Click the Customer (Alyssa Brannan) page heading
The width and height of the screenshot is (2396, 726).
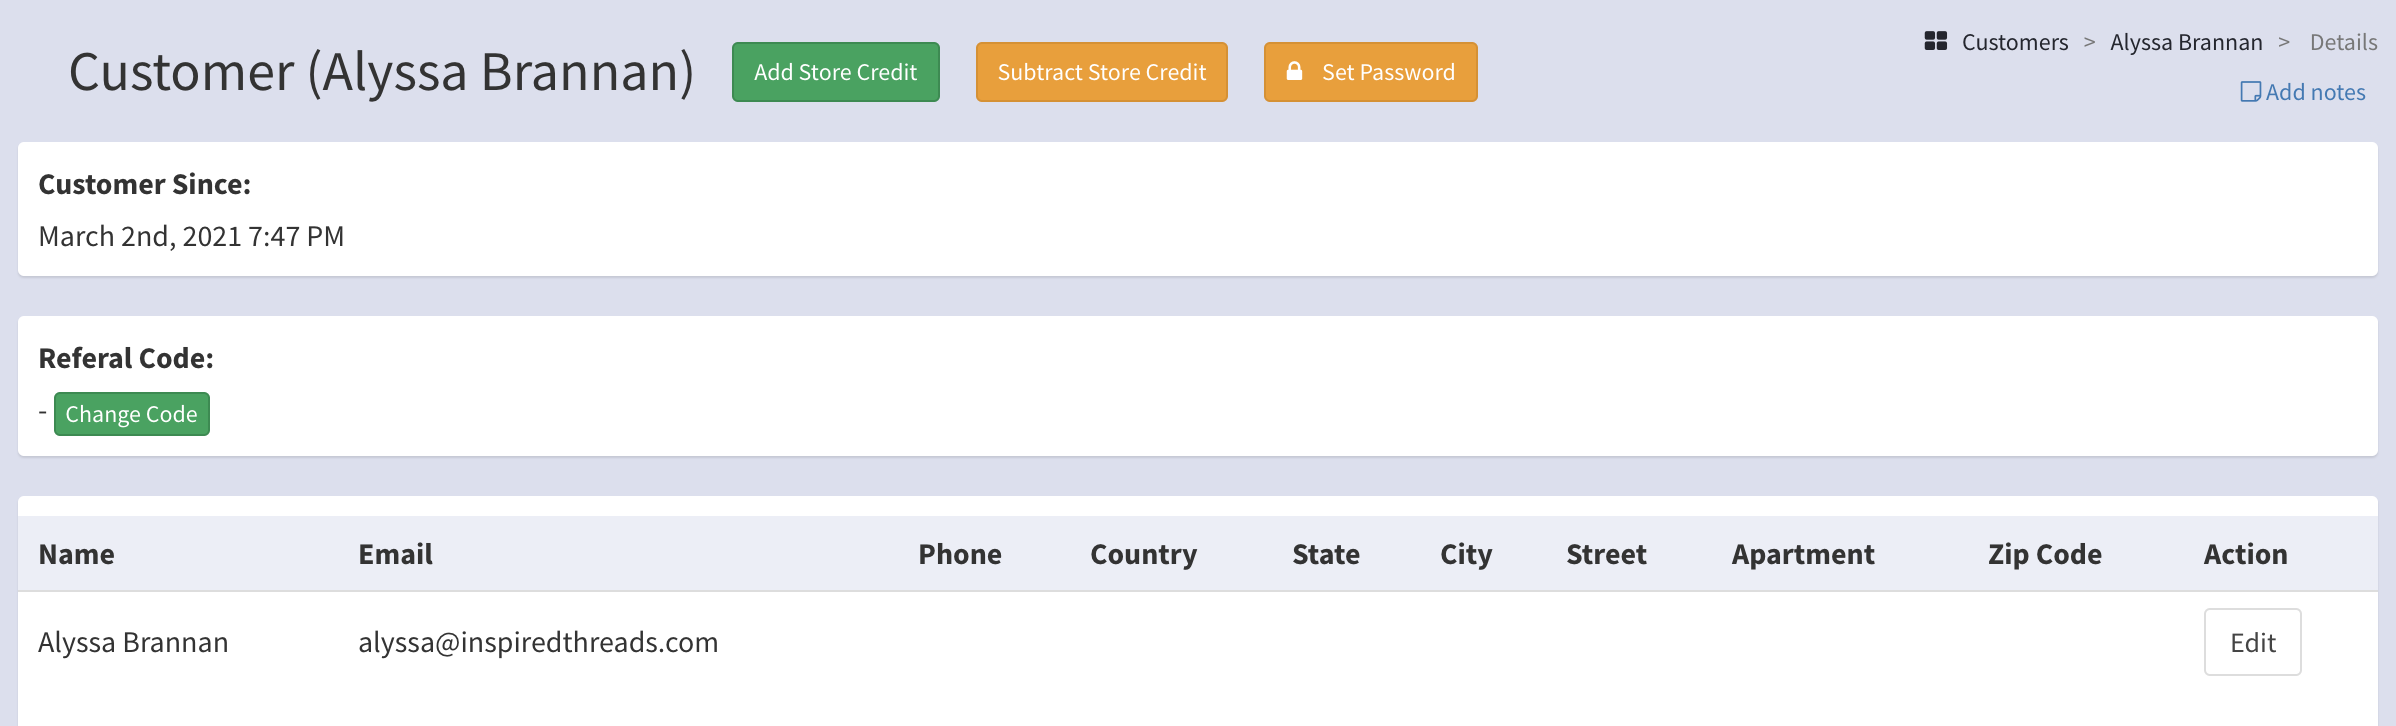[x=381, y=72]
